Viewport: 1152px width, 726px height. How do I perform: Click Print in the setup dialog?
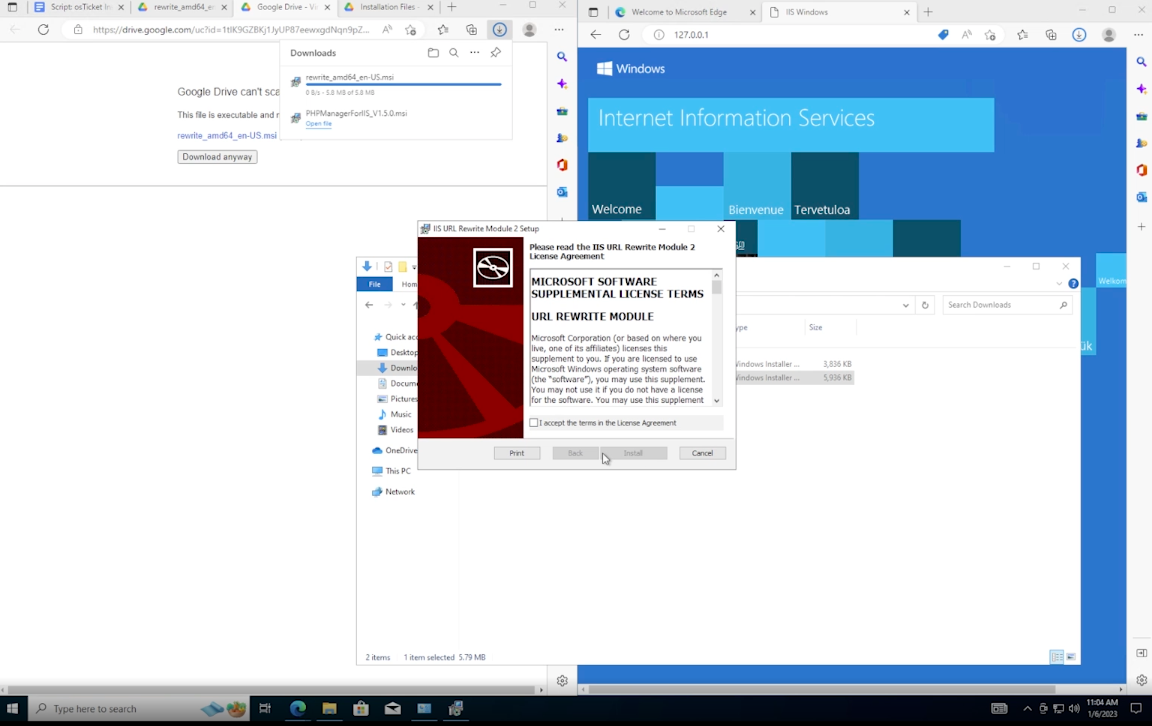[x=516, y=453]
